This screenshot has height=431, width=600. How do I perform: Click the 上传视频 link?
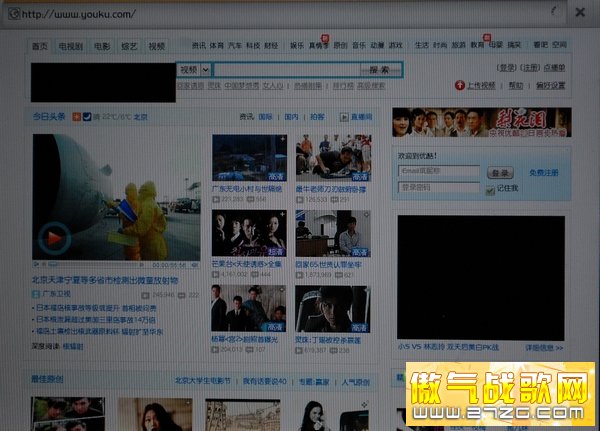coord(481,85)
